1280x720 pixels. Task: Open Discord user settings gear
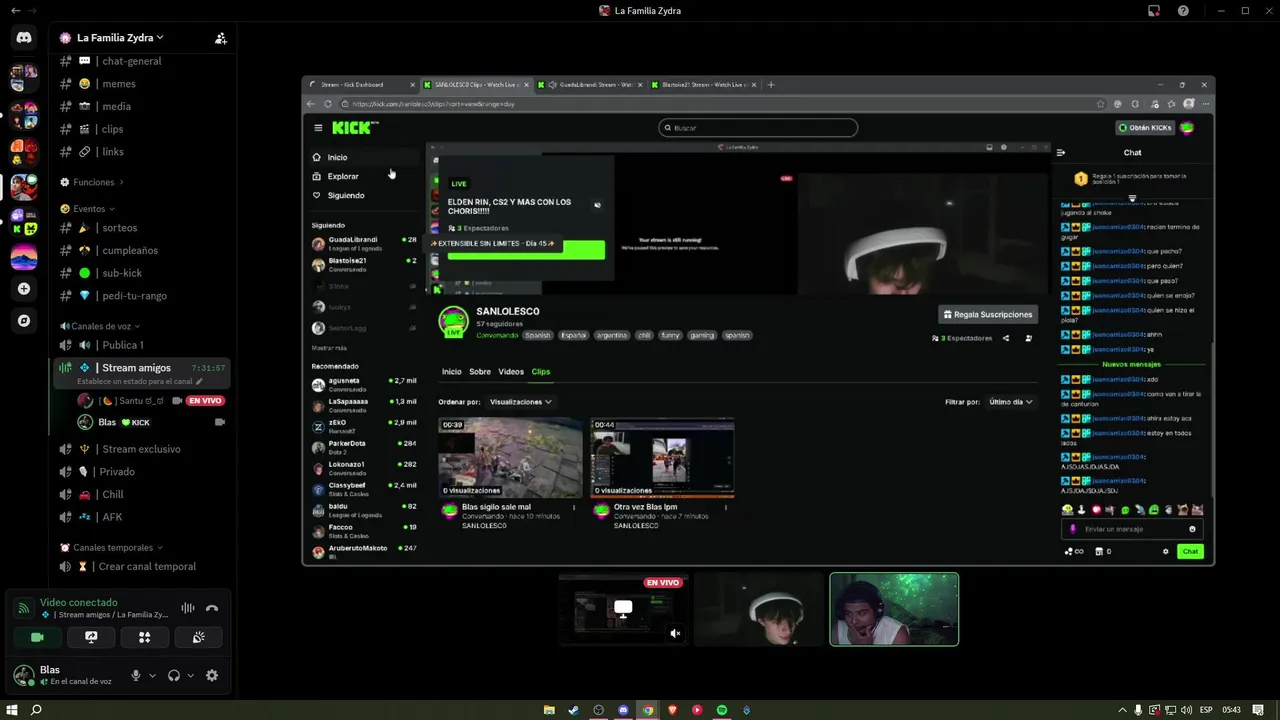(212, 676)
